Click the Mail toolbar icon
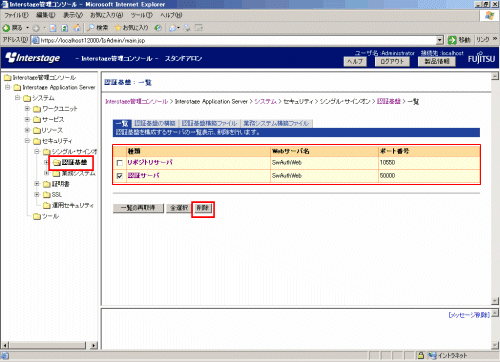The height and width of the screenshot is (362, 500). (173, 28)
